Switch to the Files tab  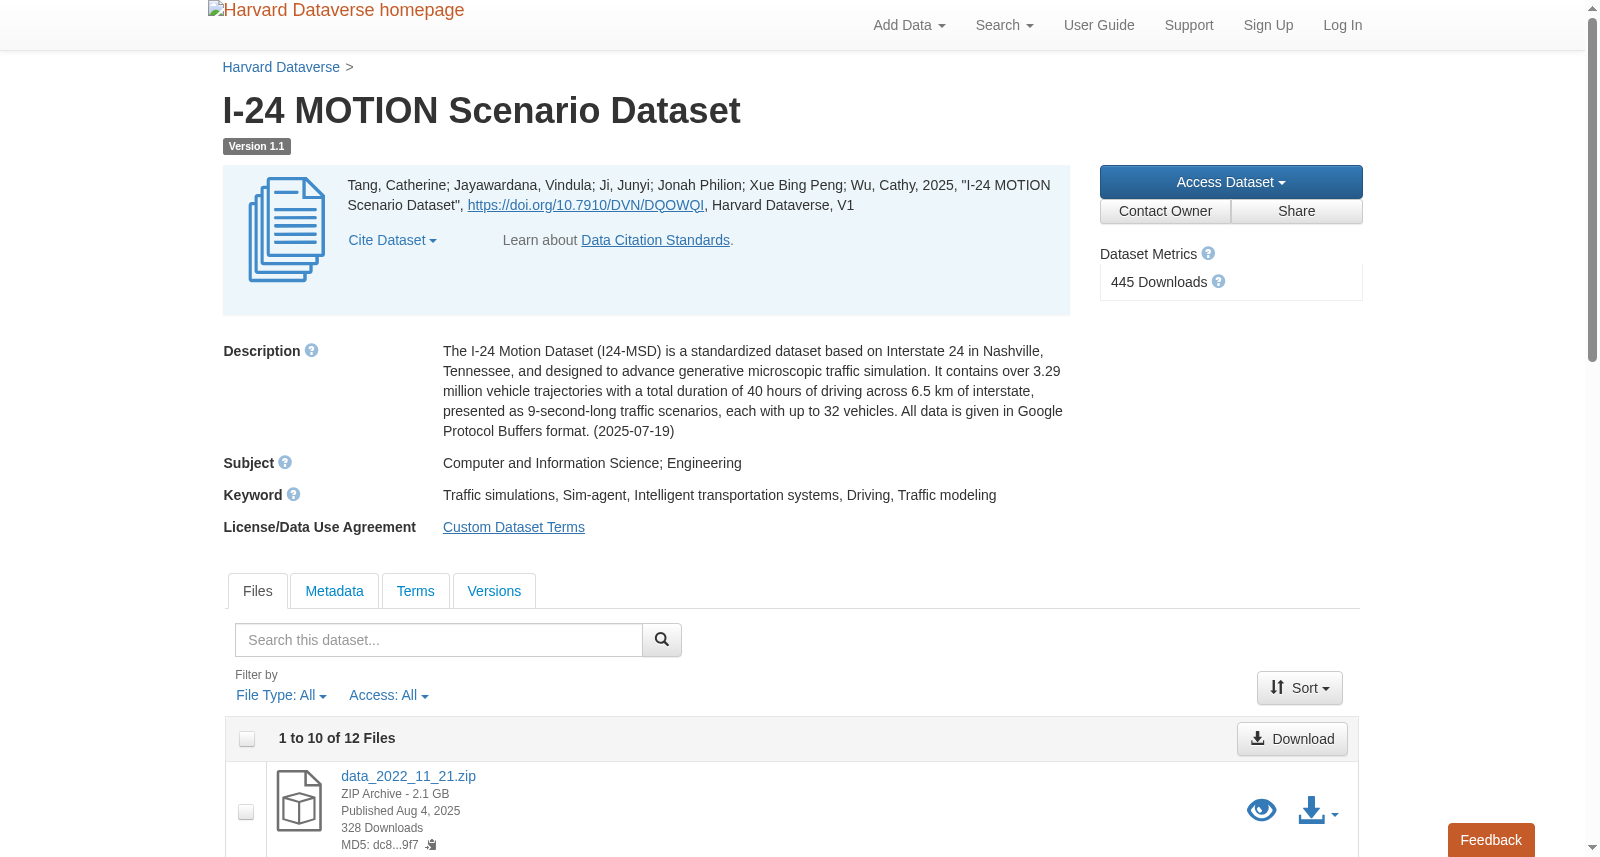coord(258,591)
